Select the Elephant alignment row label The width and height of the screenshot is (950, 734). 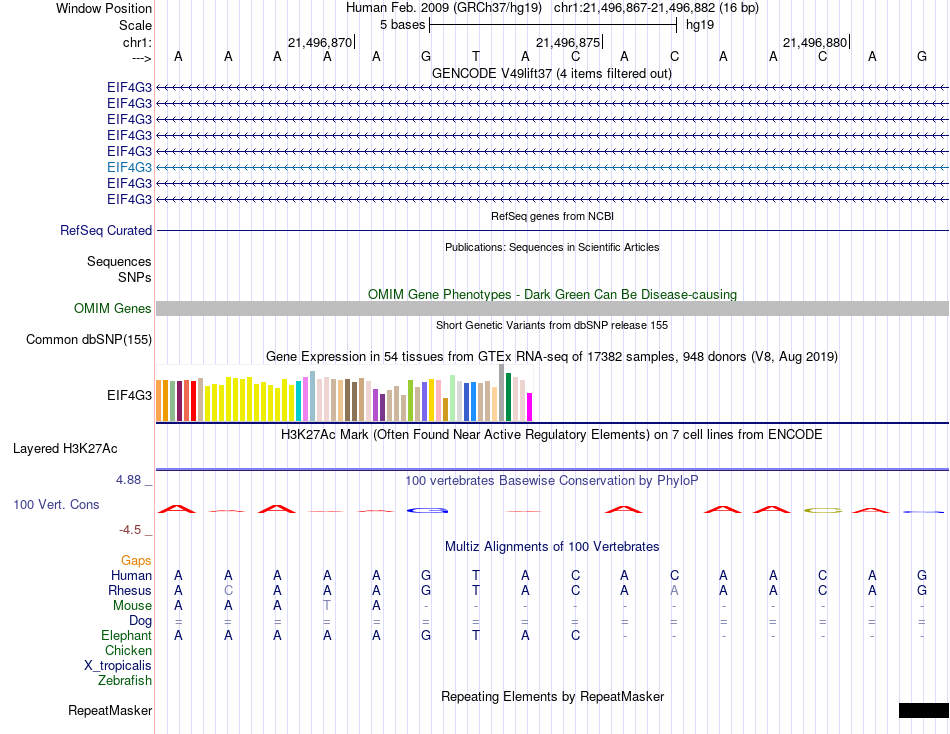point(126,635)
